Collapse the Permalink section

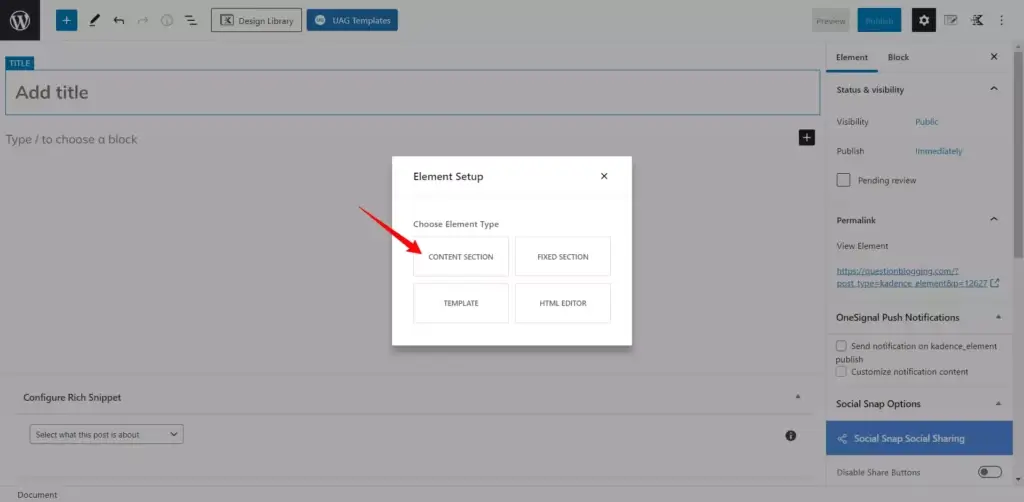pos(993,219)
